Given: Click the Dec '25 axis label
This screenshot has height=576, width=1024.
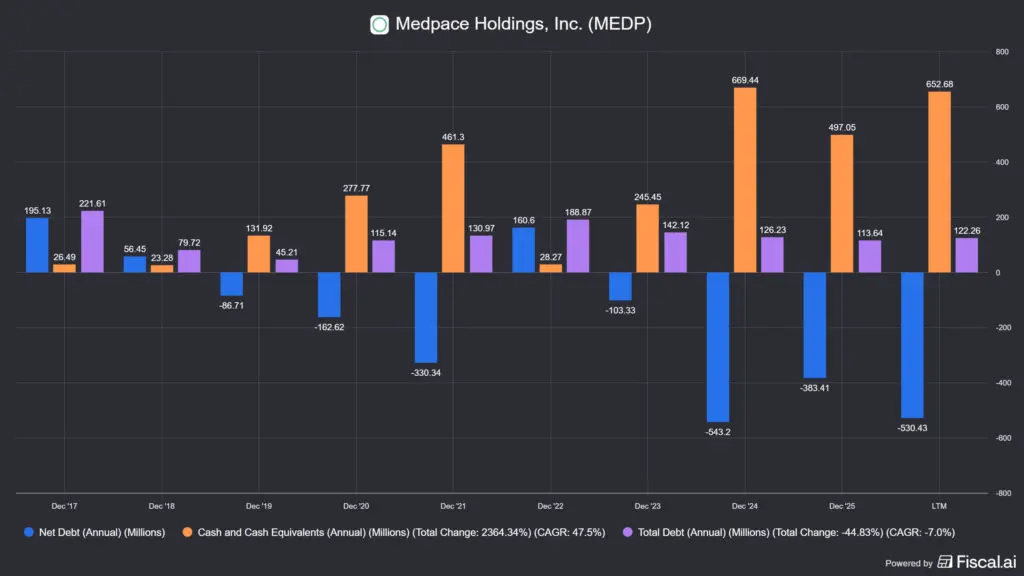Looking at the screenshot, I should [842, 506].
